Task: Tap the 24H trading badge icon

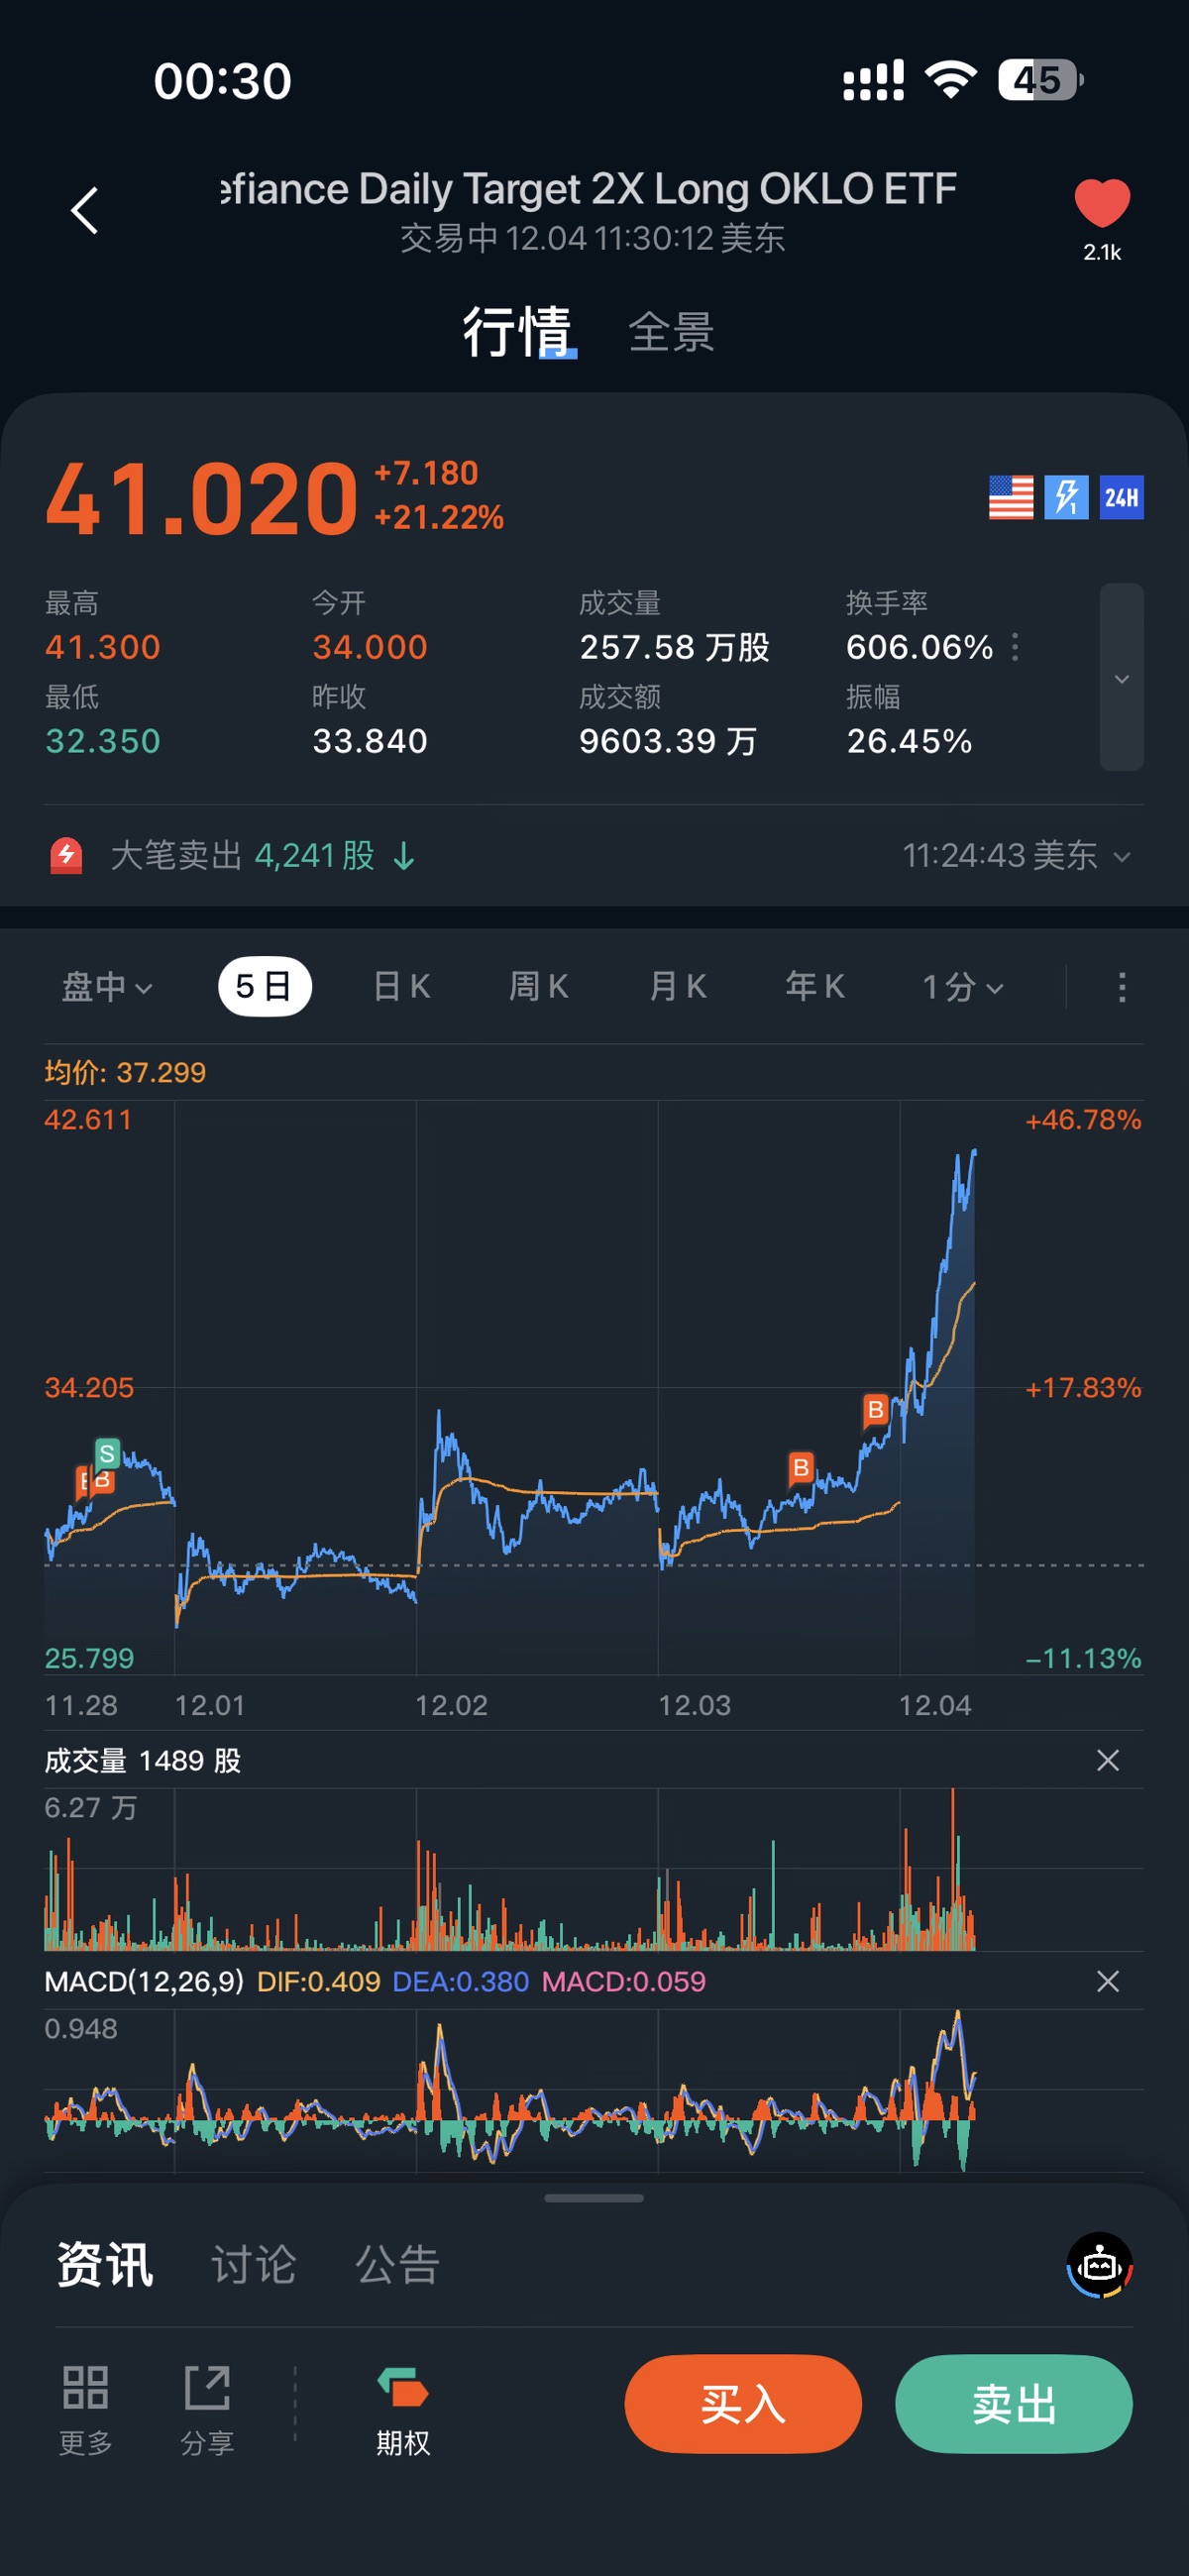Action: tap(1121, 497)
